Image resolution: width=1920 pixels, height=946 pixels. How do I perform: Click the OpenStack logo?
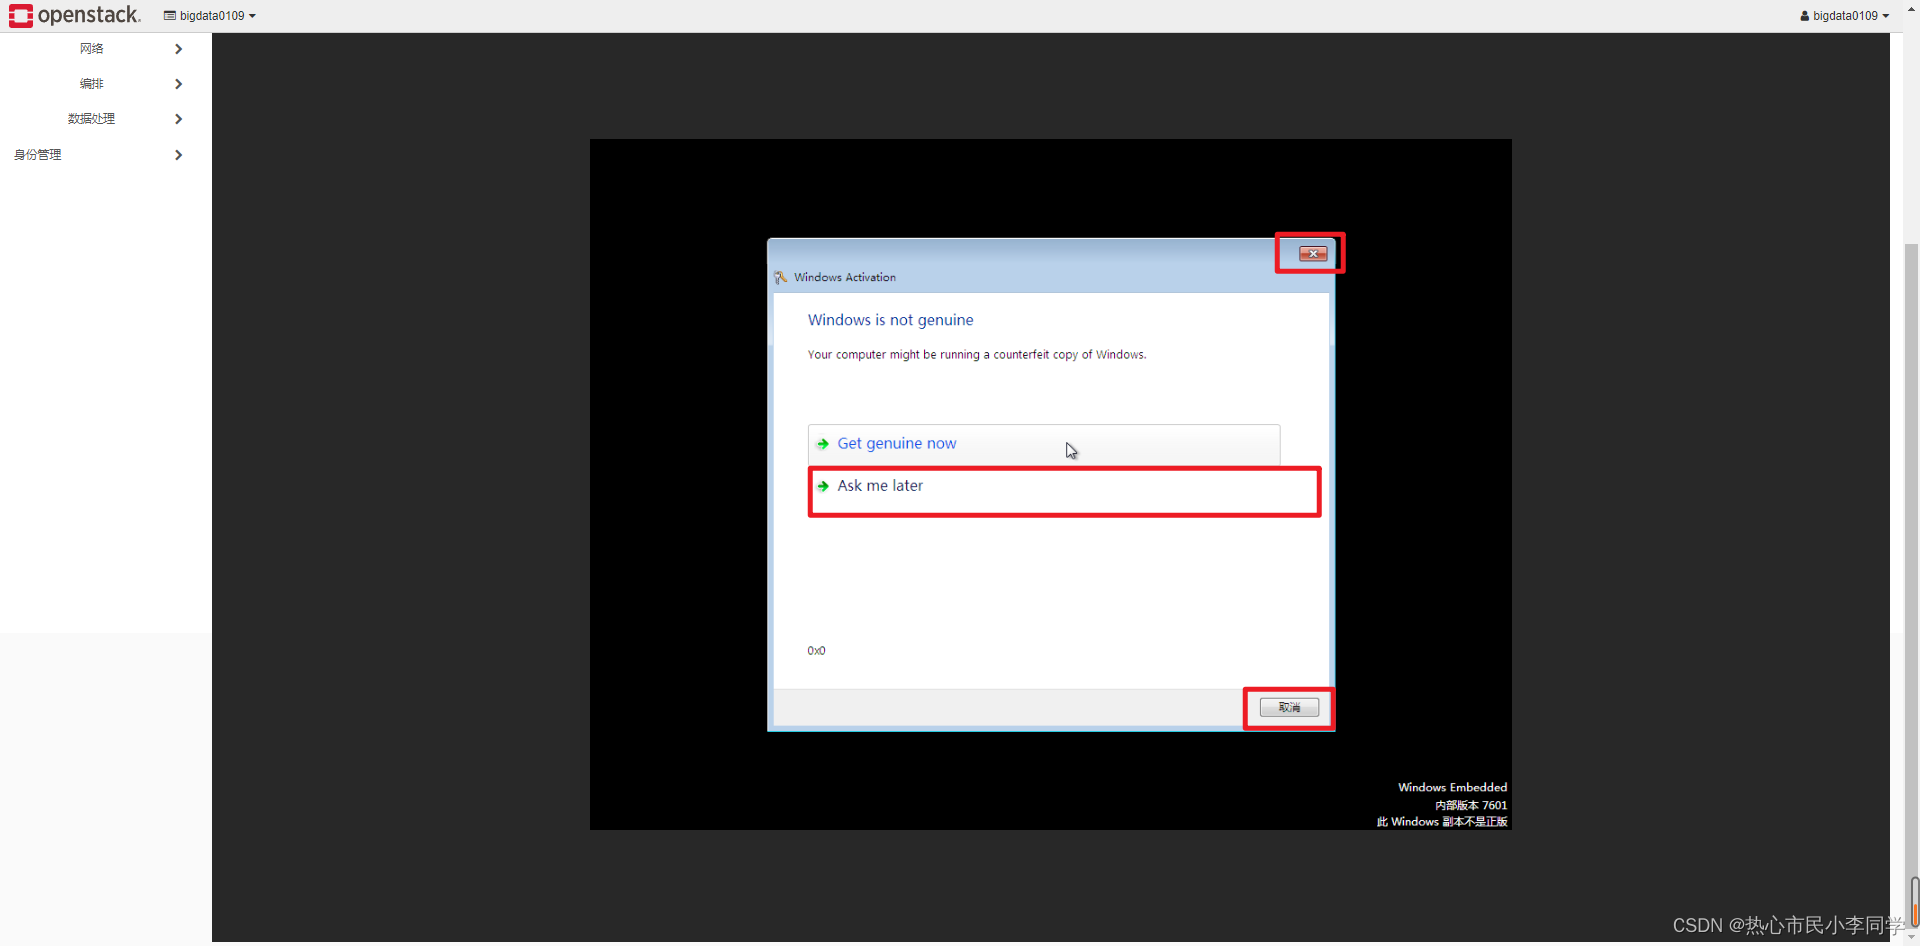(x=75, y=15)
